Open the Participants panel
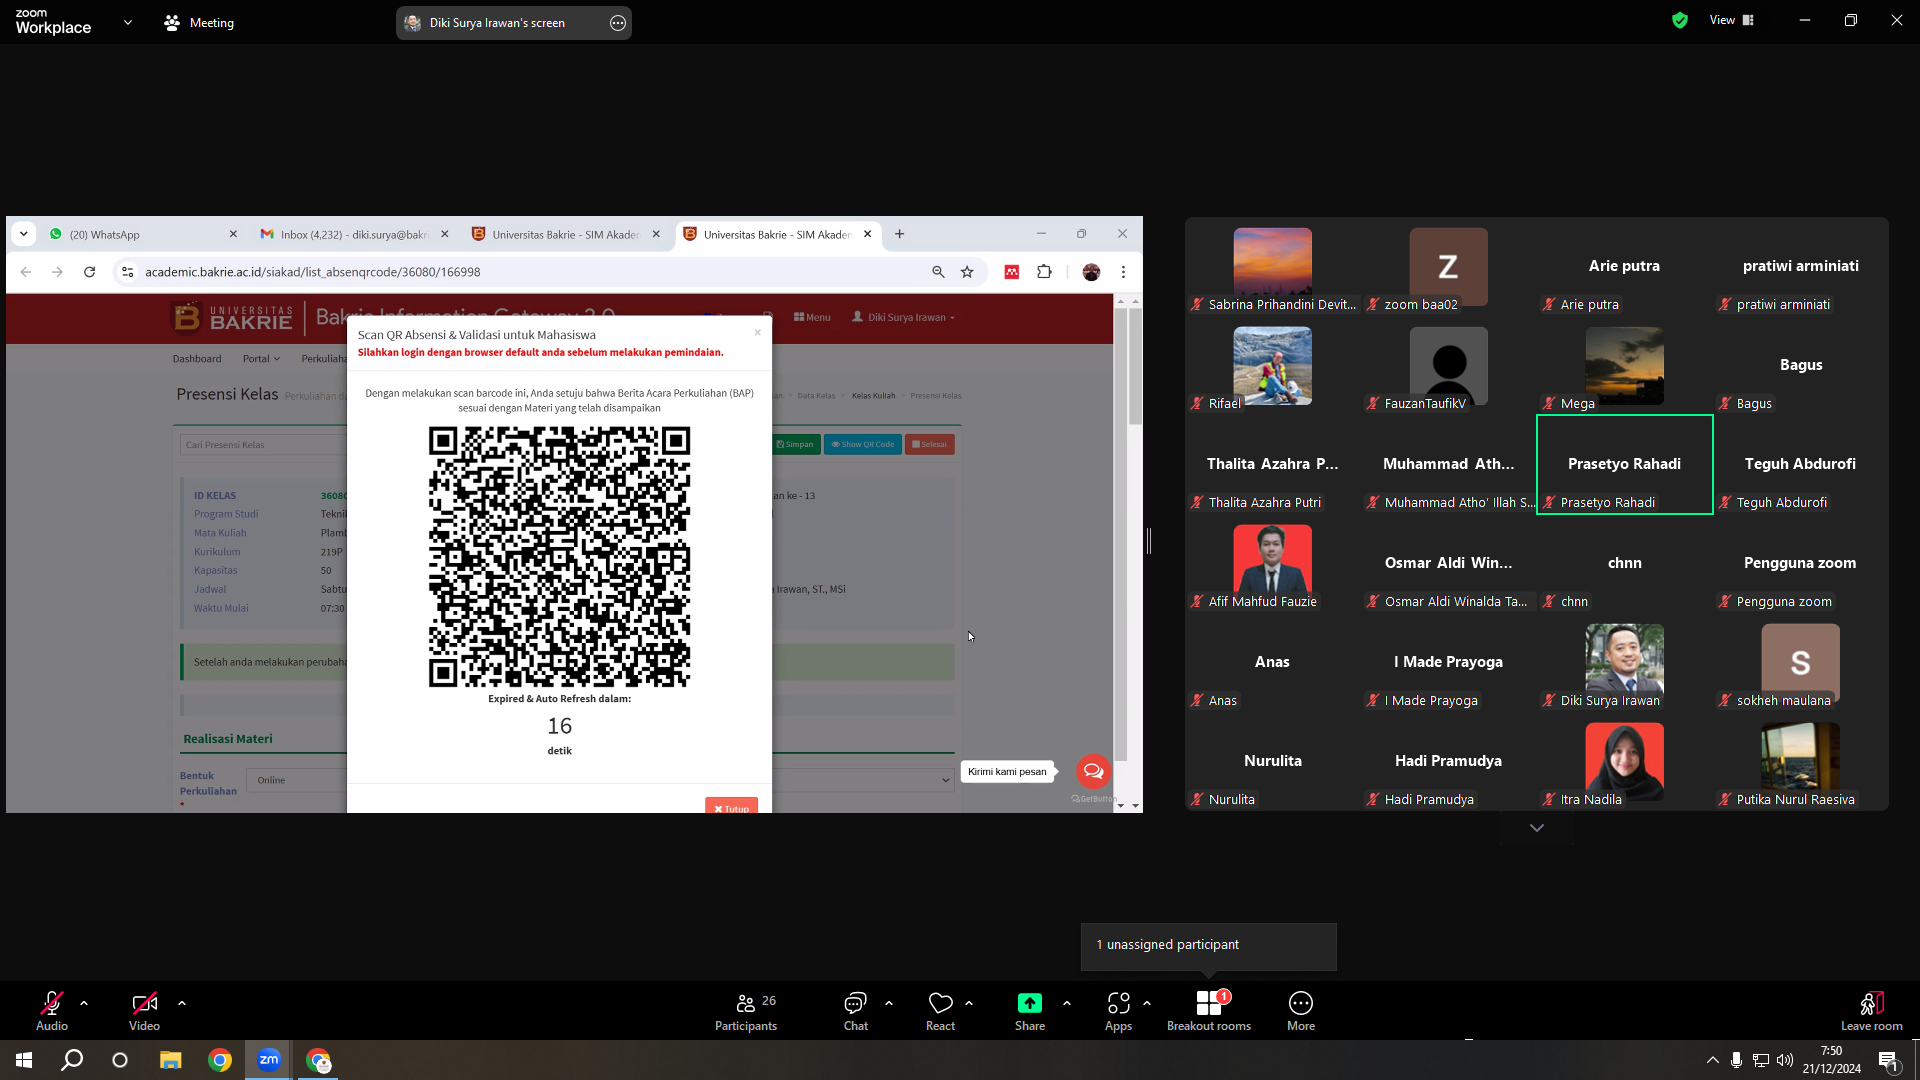The height and width of the screenshot is (1080, 1920). (746, 1011)
